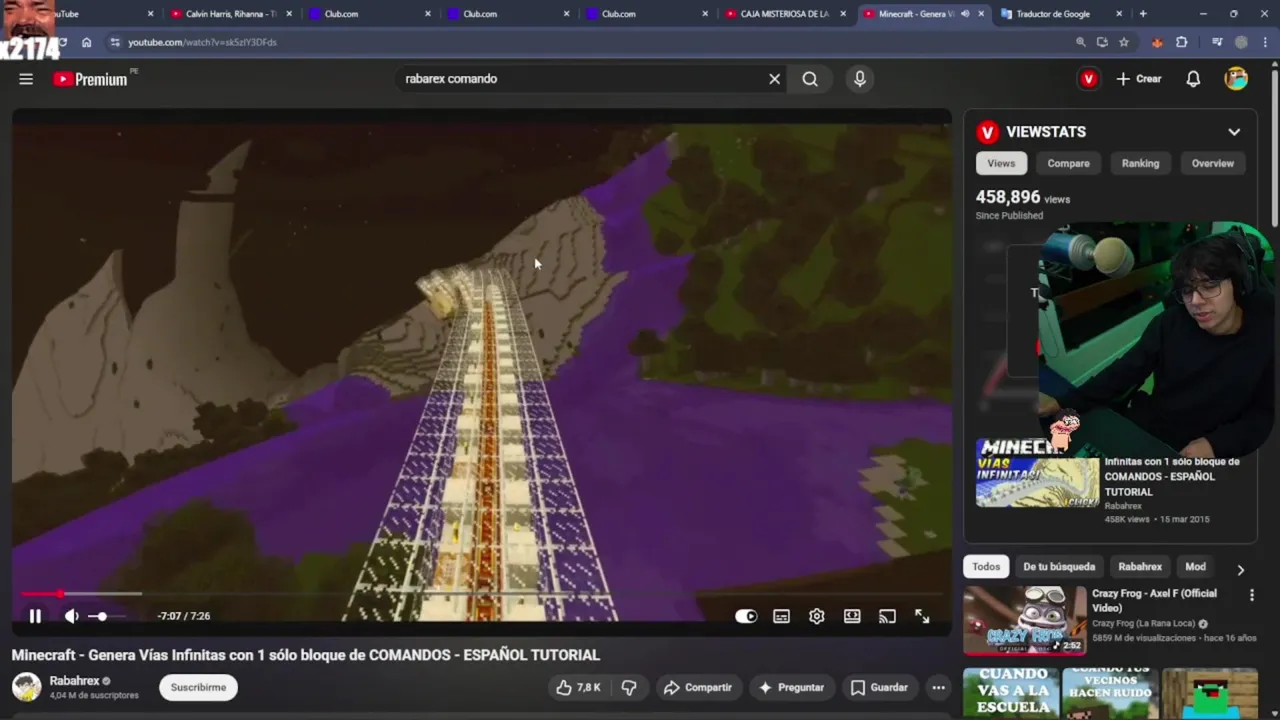The image size is (1280, 720).
Task: Cast video to a TV
Action: tap(887, 616)
